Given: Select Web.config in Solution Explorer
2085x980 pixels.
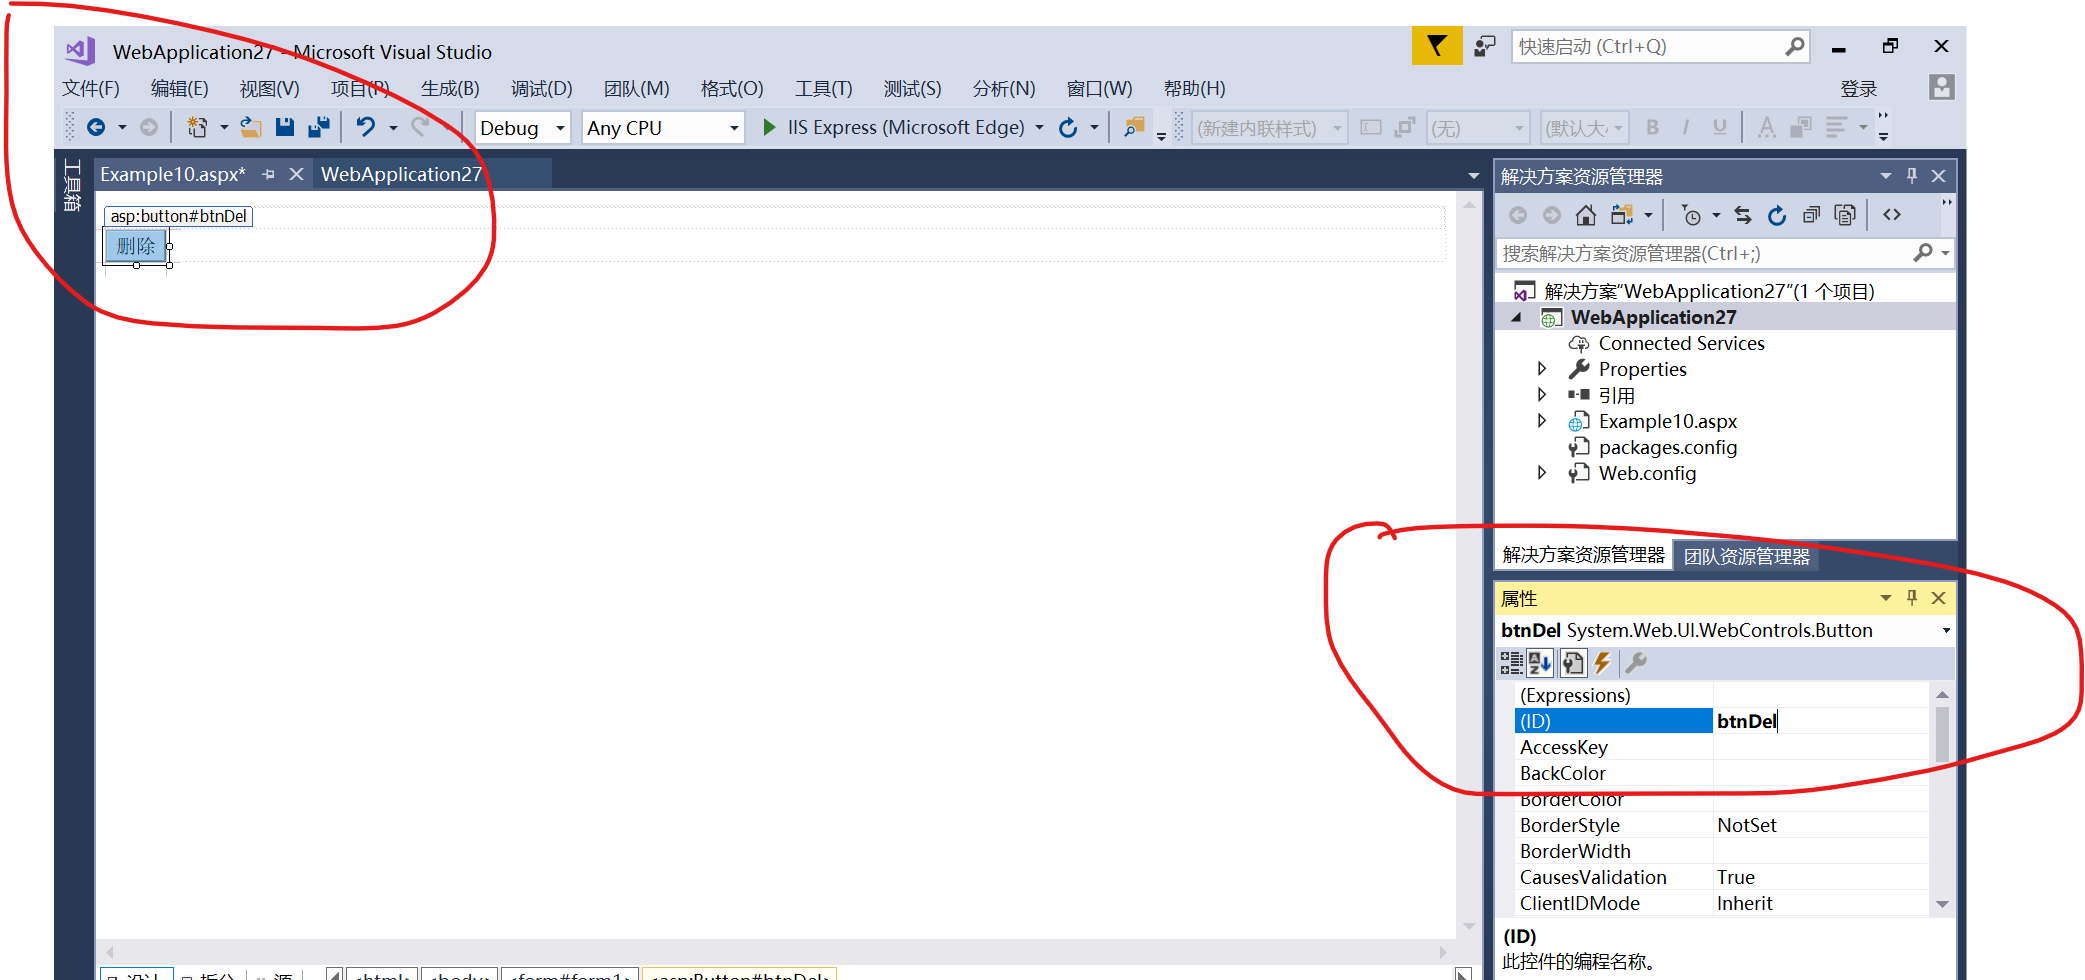Looking at the screenshot, I should [x=1647, y=472].
